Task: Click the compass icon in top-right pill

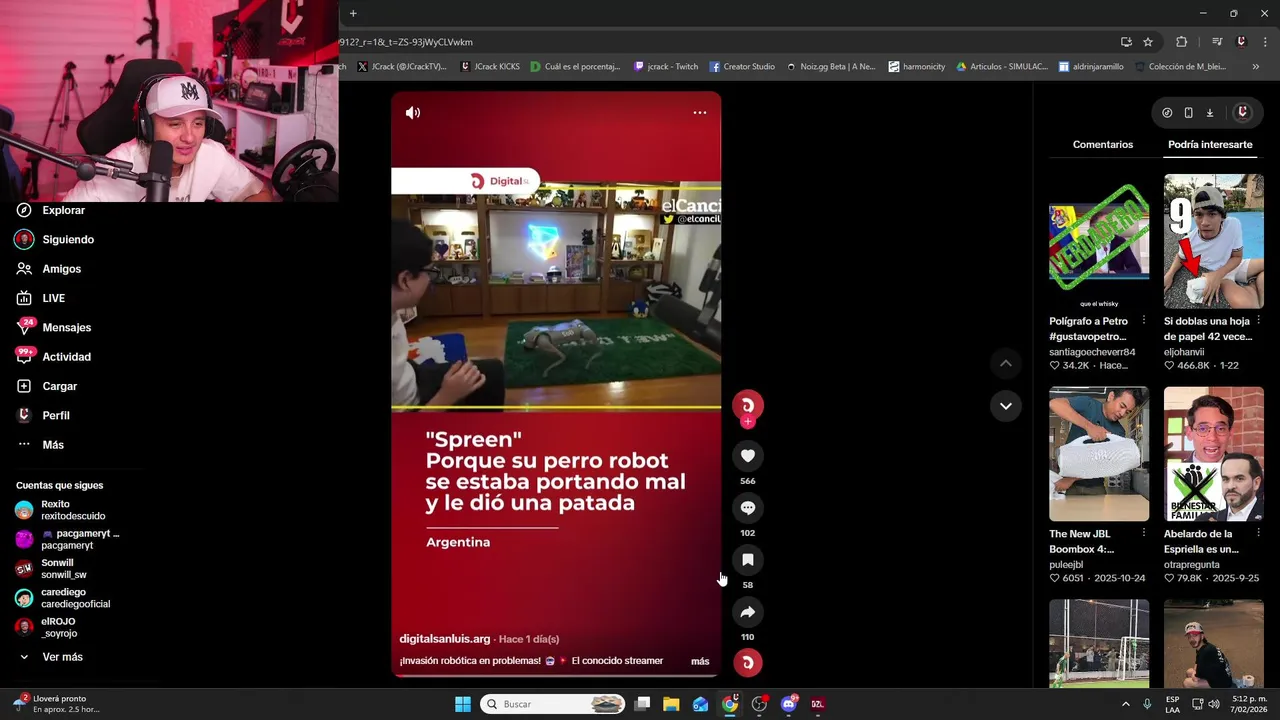Action: click(1167, 113)
